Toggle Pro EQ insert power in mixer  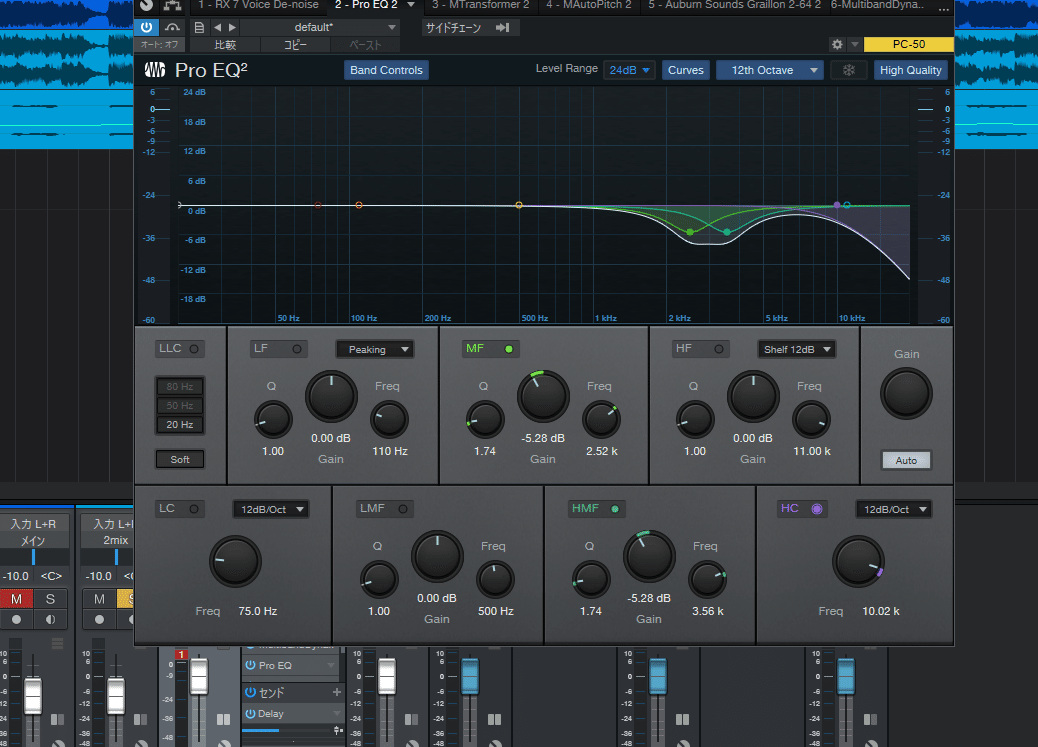click(x=251, y=666)
